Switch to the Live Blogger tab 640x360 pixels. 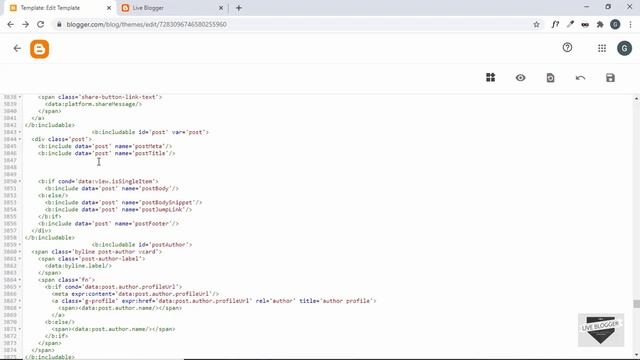(172, 8)
